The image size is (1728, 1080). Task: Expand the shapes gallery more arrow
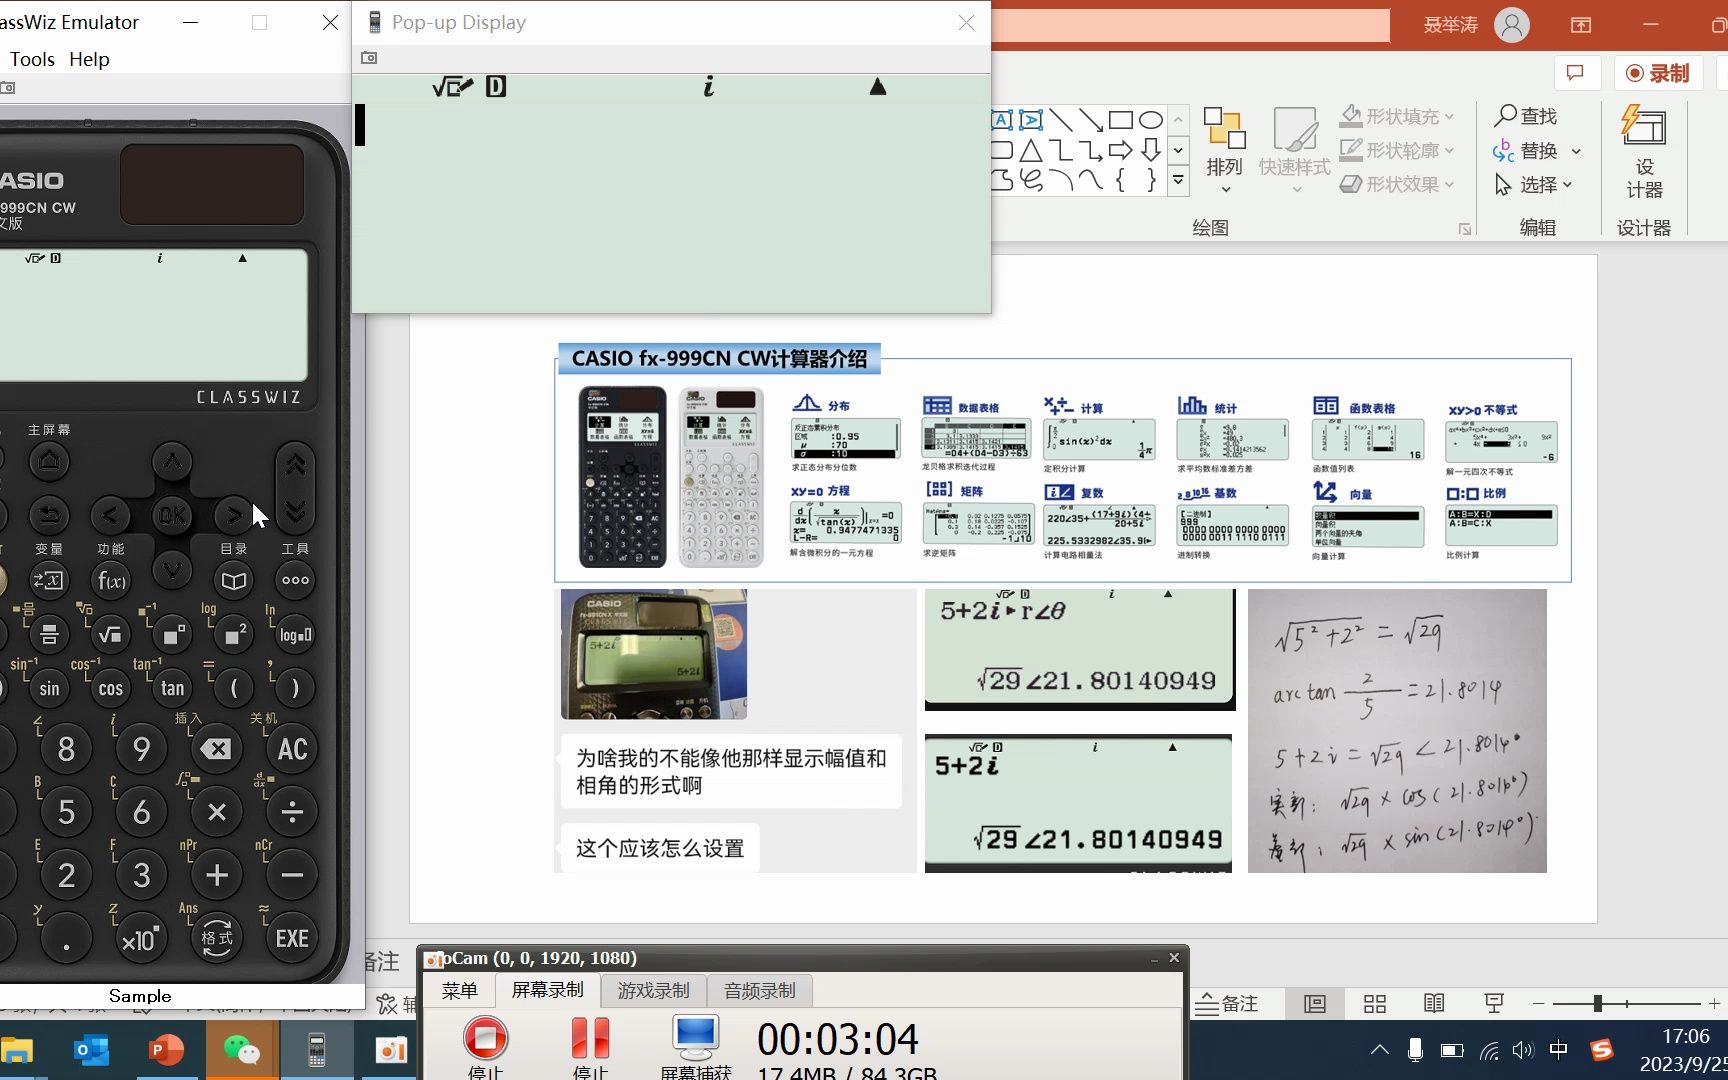[x=1178, y=181]
